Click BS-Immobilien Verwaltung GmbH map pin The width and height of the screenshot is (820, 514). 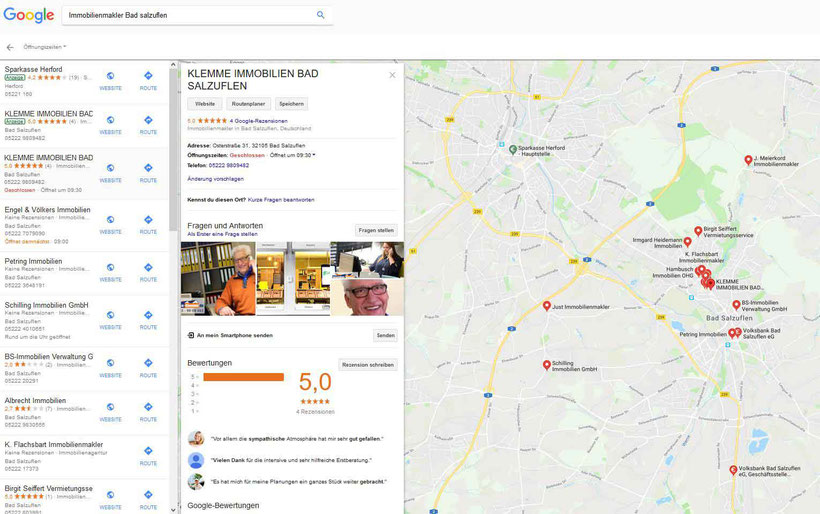(736, 305)
